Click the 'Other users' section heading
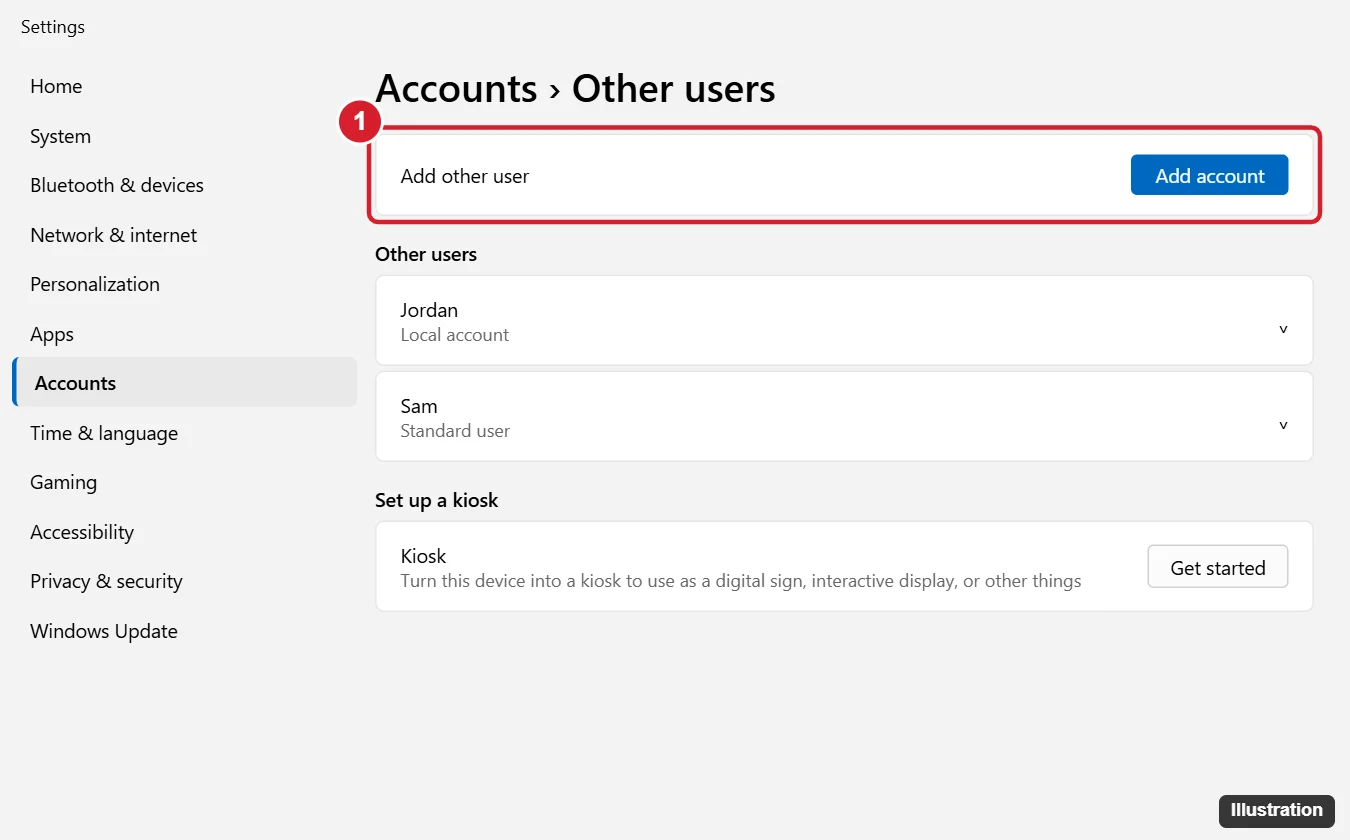The height and width of the screenshot is (840, 1350). [426, 254]
